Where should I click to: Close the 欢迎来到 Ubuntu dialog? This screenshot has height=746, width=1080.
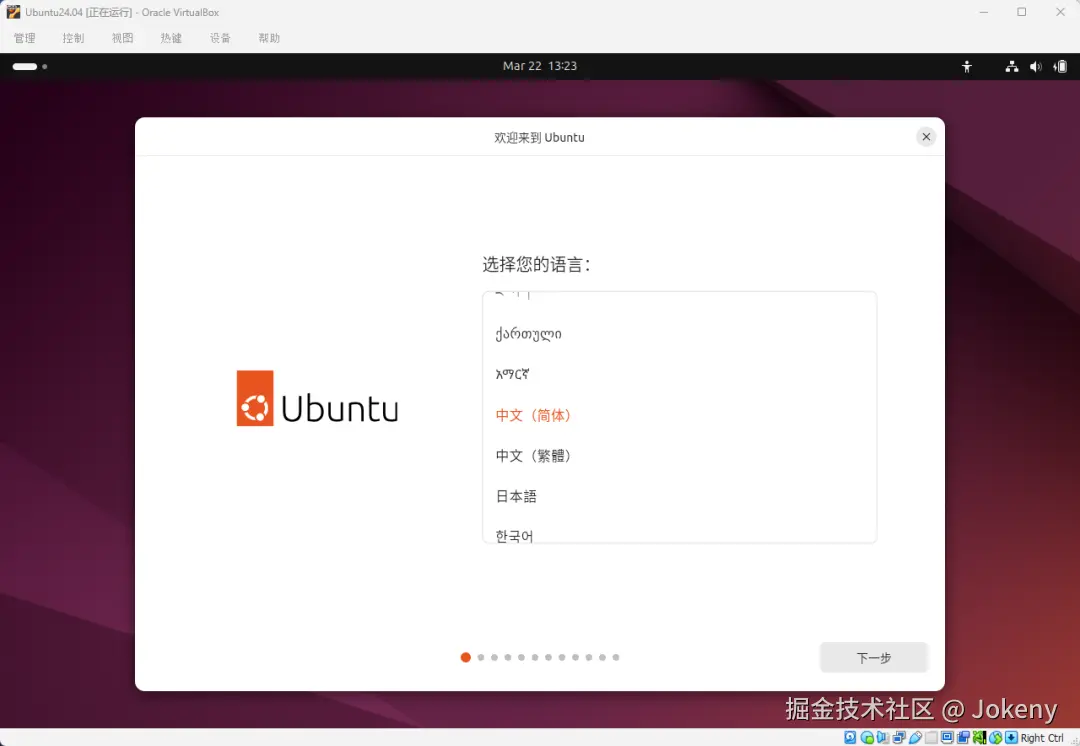pyautogui.click(x=926, y=136)
